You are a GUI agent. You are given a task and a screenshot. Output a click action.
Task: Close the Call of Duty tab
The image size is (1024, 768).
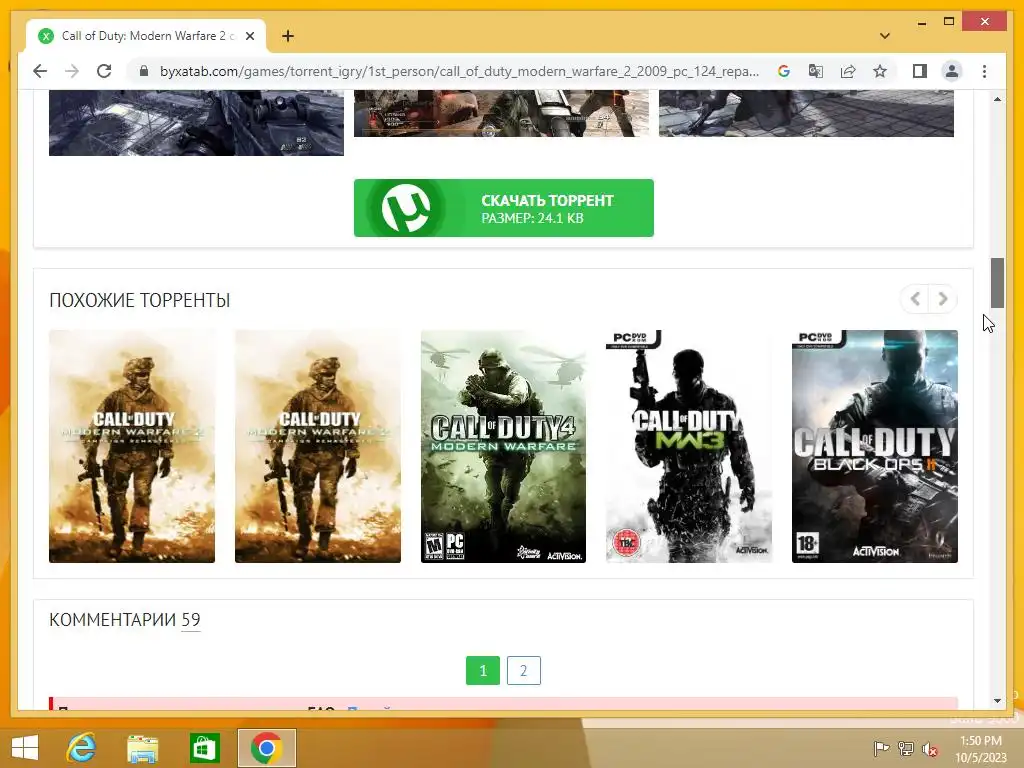[x=249, y=36]
